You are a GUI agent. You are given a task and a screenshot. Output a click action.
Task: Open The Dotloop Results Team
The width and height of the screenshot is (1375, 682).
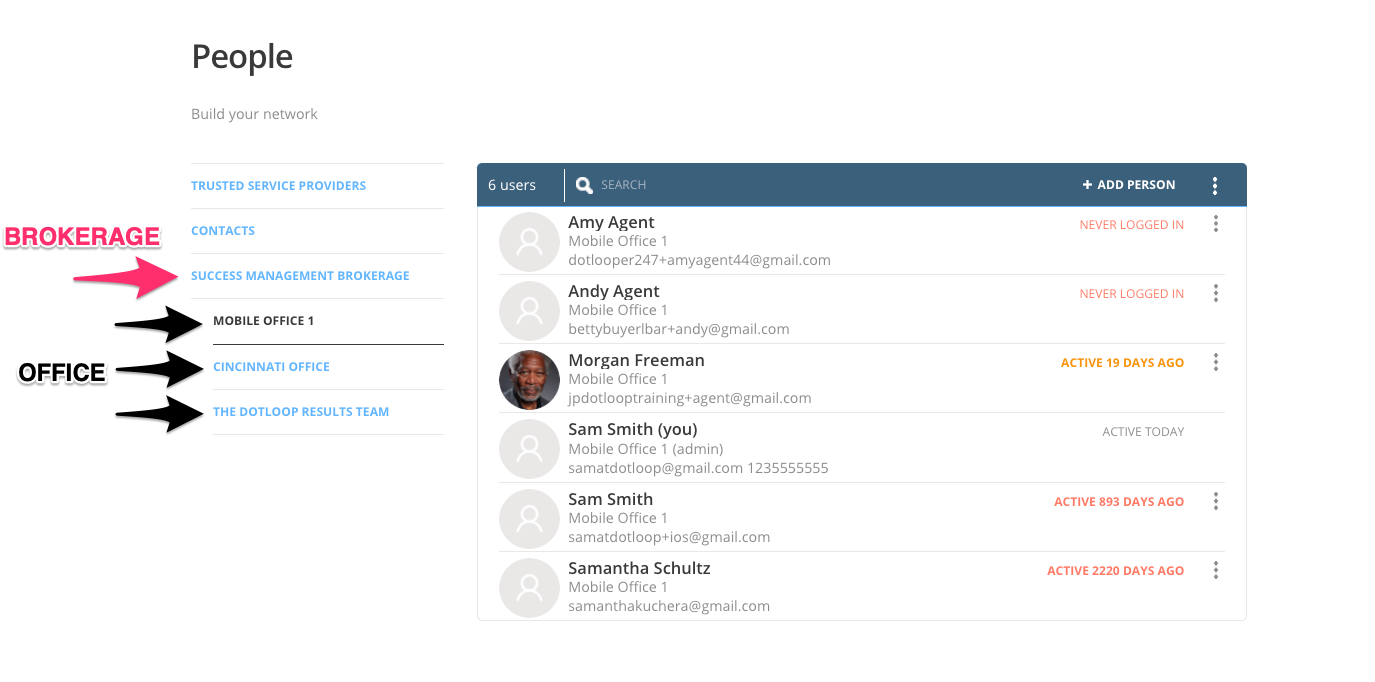pyautogui.click(x=301, y=412)
